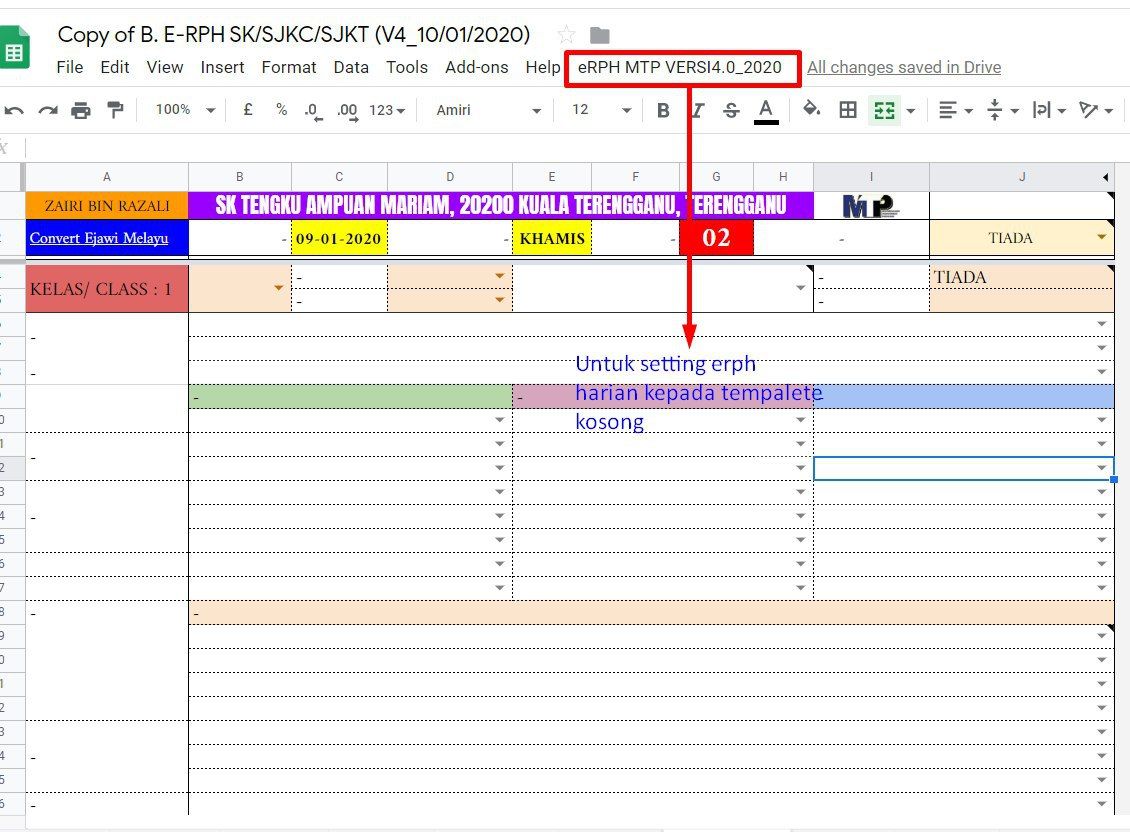Select the TIADA cell in row four

(x=1021, y=277)
